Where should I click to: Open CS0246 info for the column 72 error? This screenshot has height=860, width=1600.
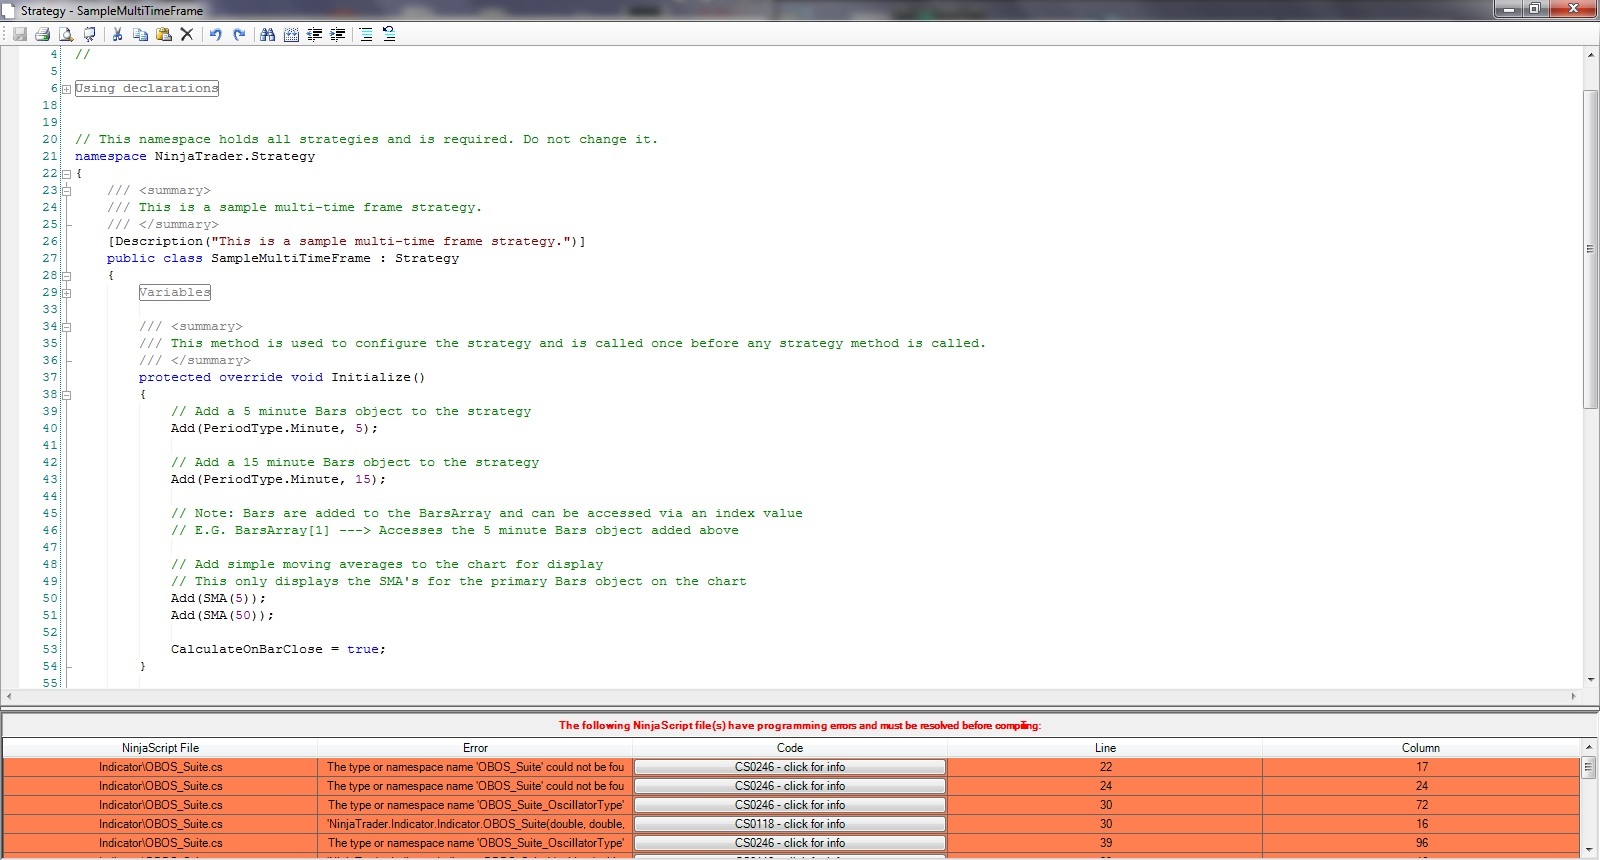pyautogui.click(x=790, y=805)
